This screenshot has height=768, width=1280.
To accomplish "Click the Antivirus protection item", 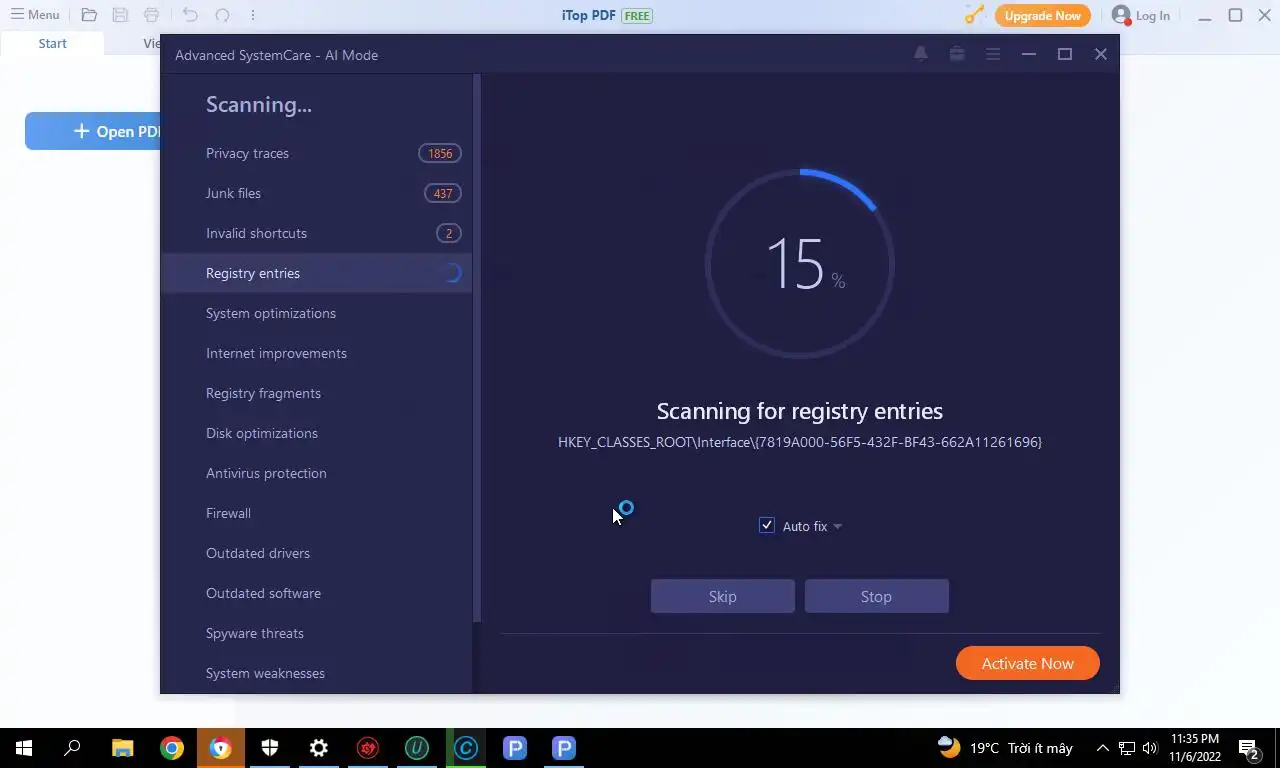I will click(316, 473).
